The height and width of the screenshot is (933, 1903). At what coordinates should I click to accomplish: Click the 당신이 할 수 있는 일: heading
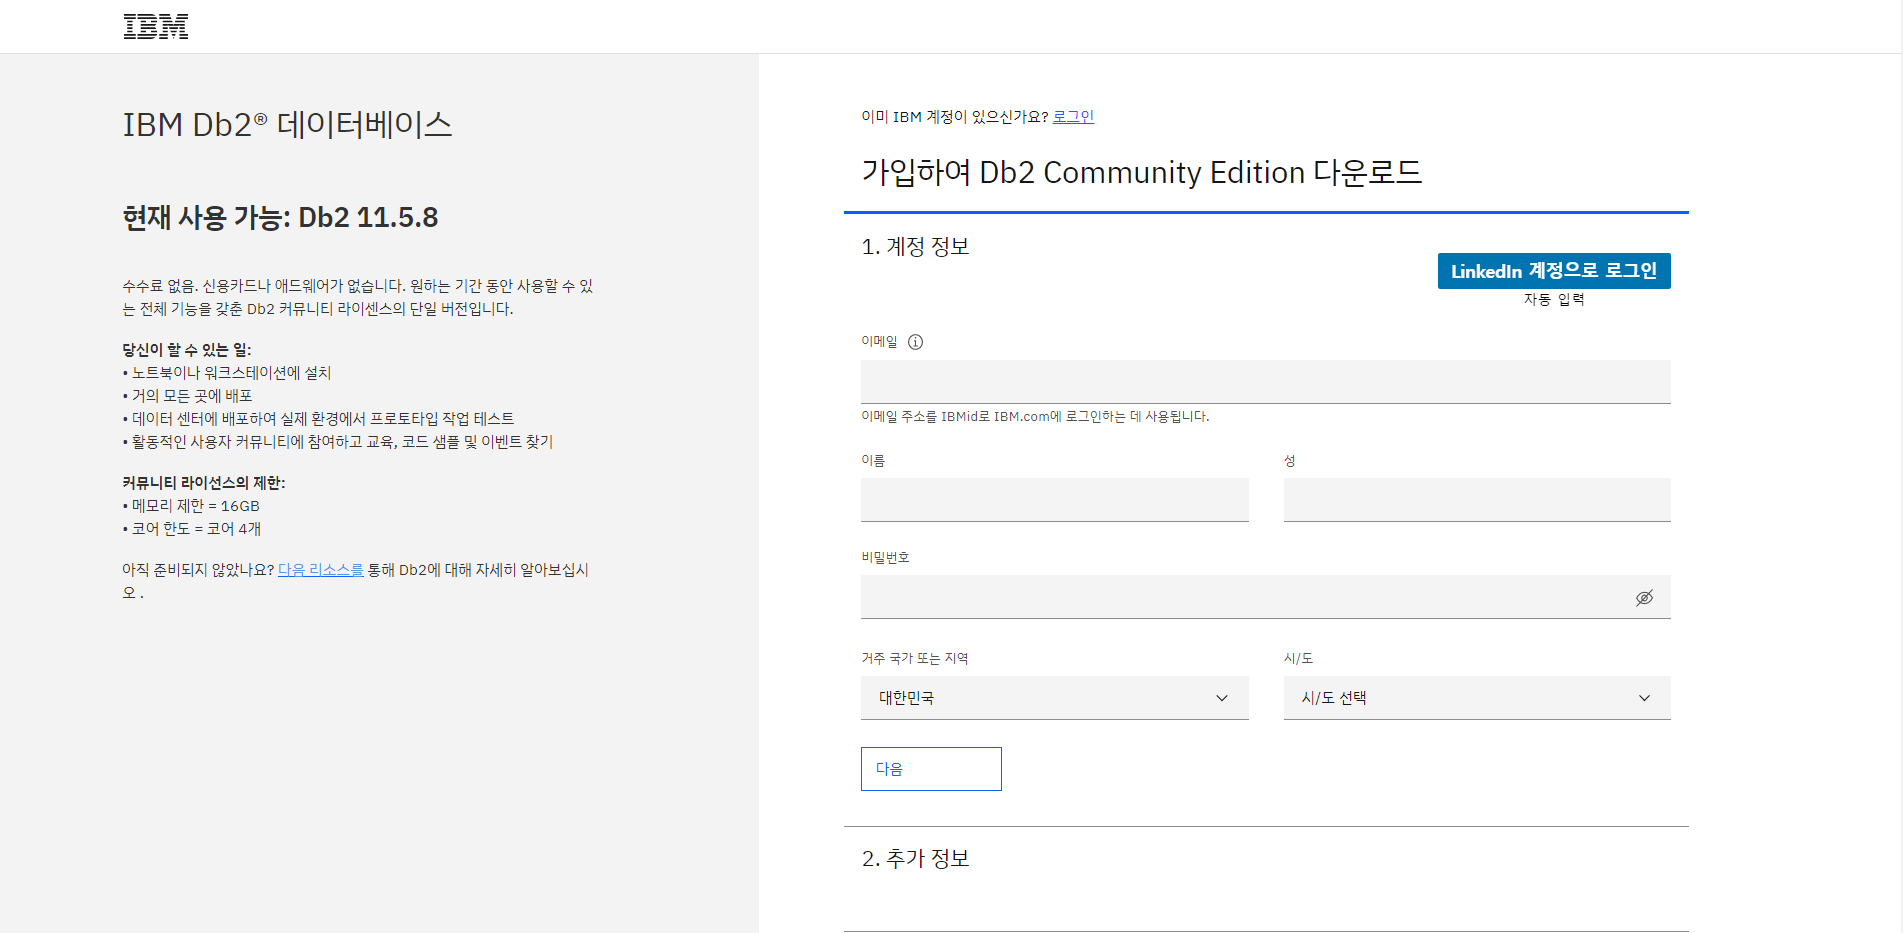pos(187,350)
